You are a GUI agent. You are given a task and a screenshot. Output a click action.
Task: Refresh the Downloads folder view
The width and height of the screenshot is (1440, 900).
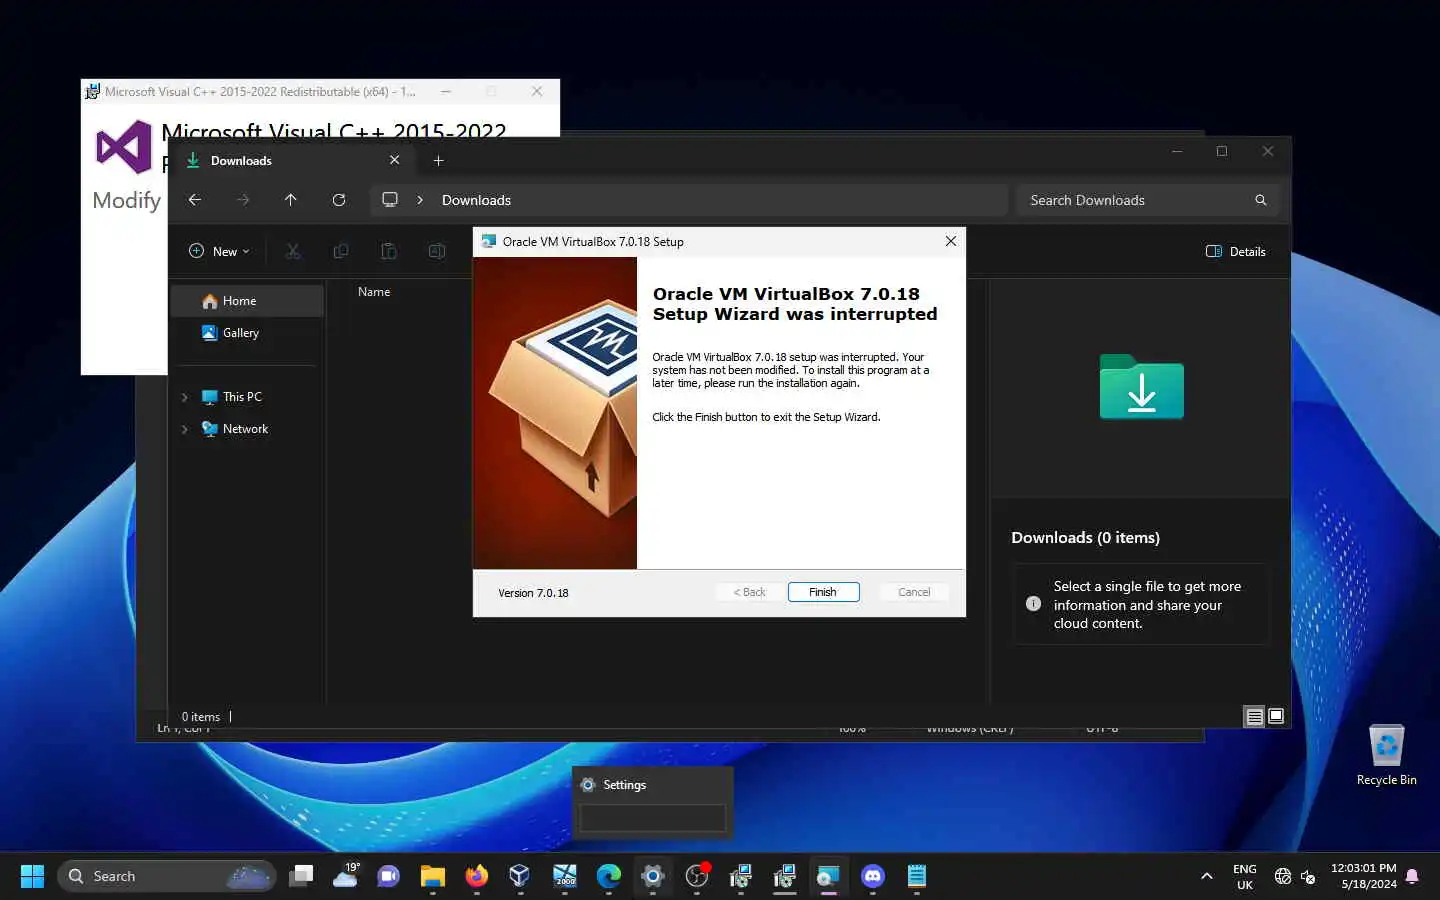coord(339,200)
